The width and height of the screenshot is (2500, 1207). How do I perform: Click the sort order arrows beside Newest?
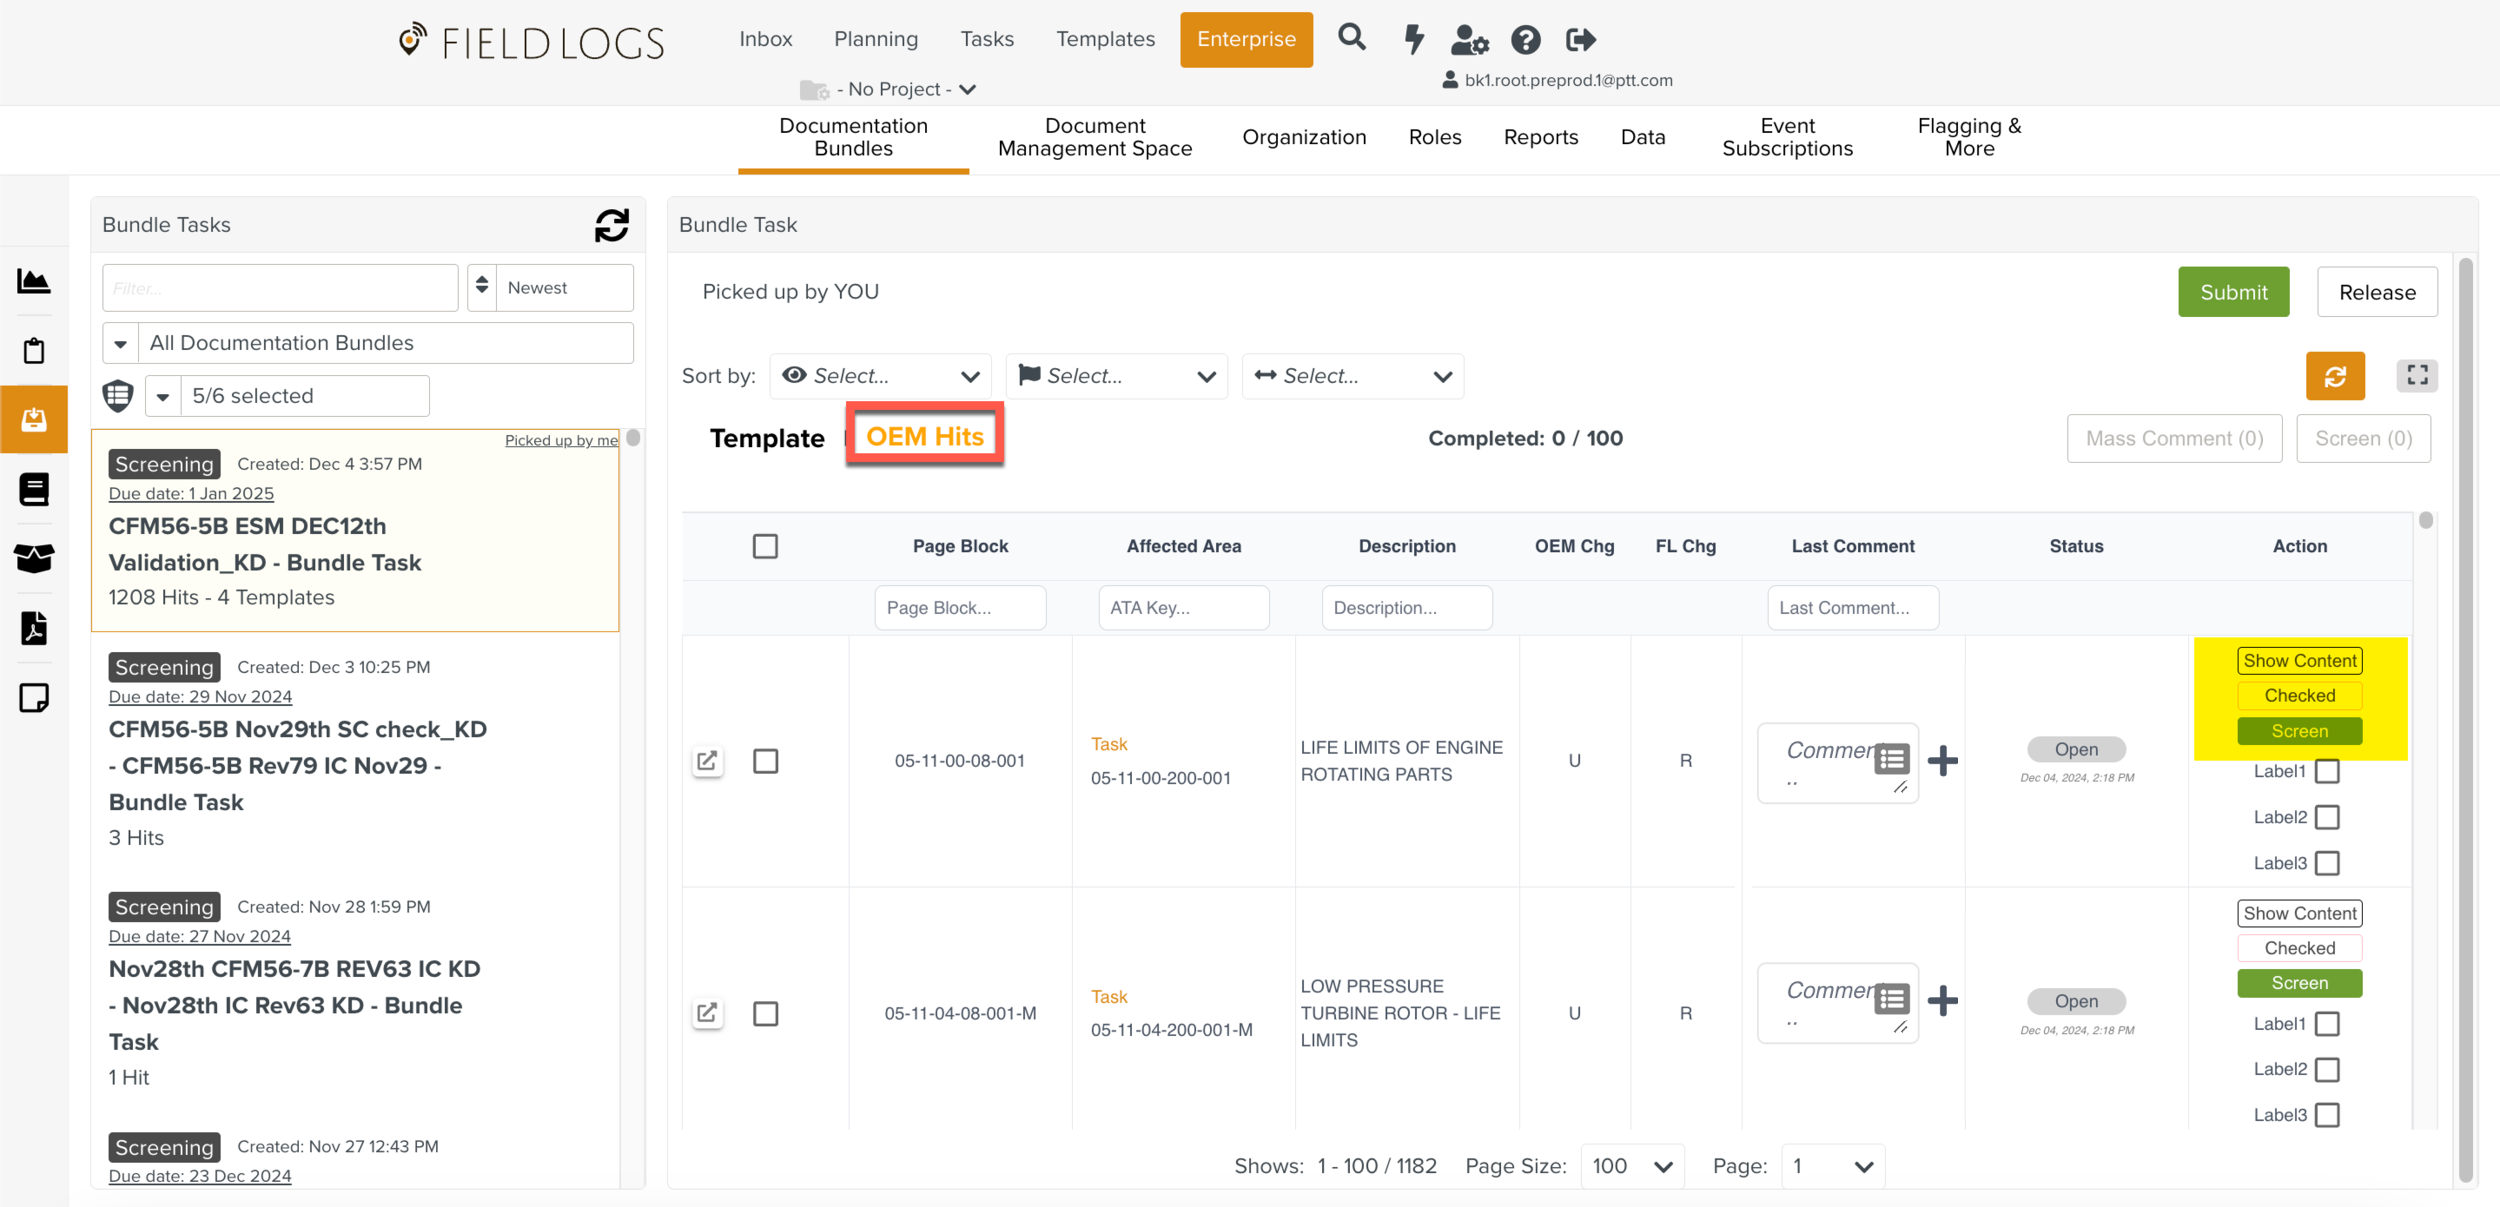pos(482,287)
